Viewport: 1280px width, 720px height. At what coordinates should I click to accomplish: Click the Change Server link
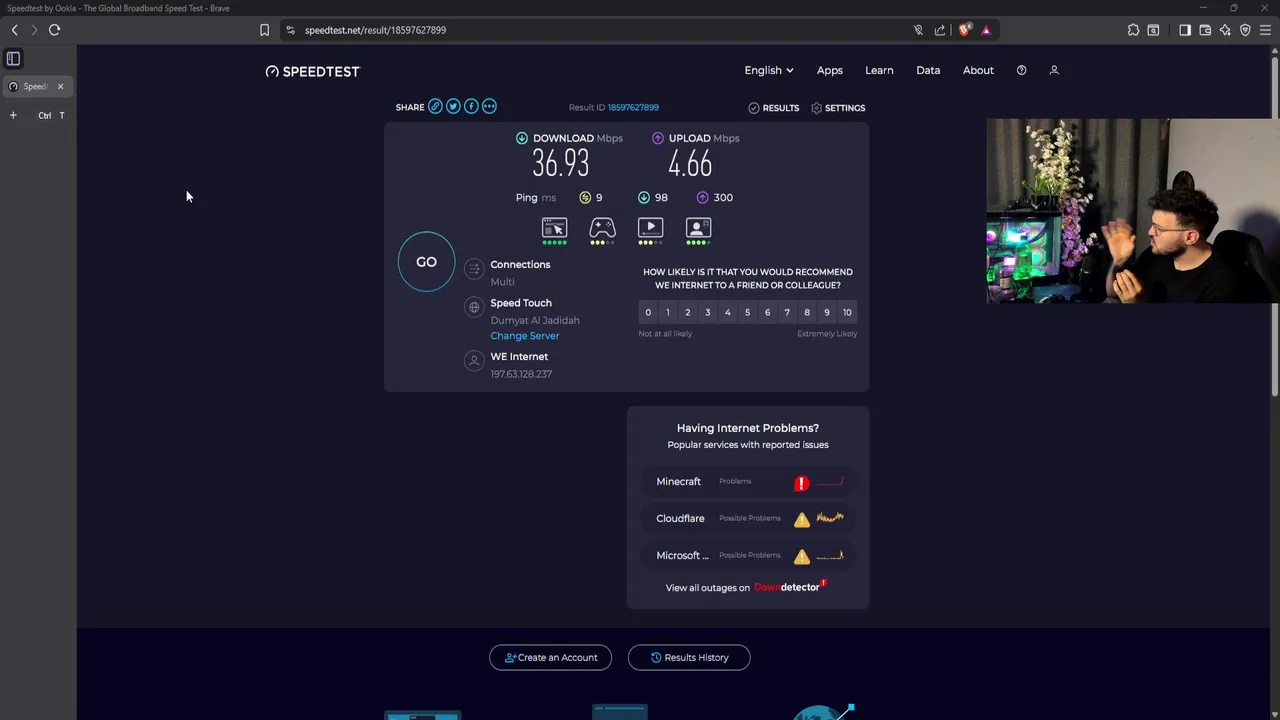524,336
